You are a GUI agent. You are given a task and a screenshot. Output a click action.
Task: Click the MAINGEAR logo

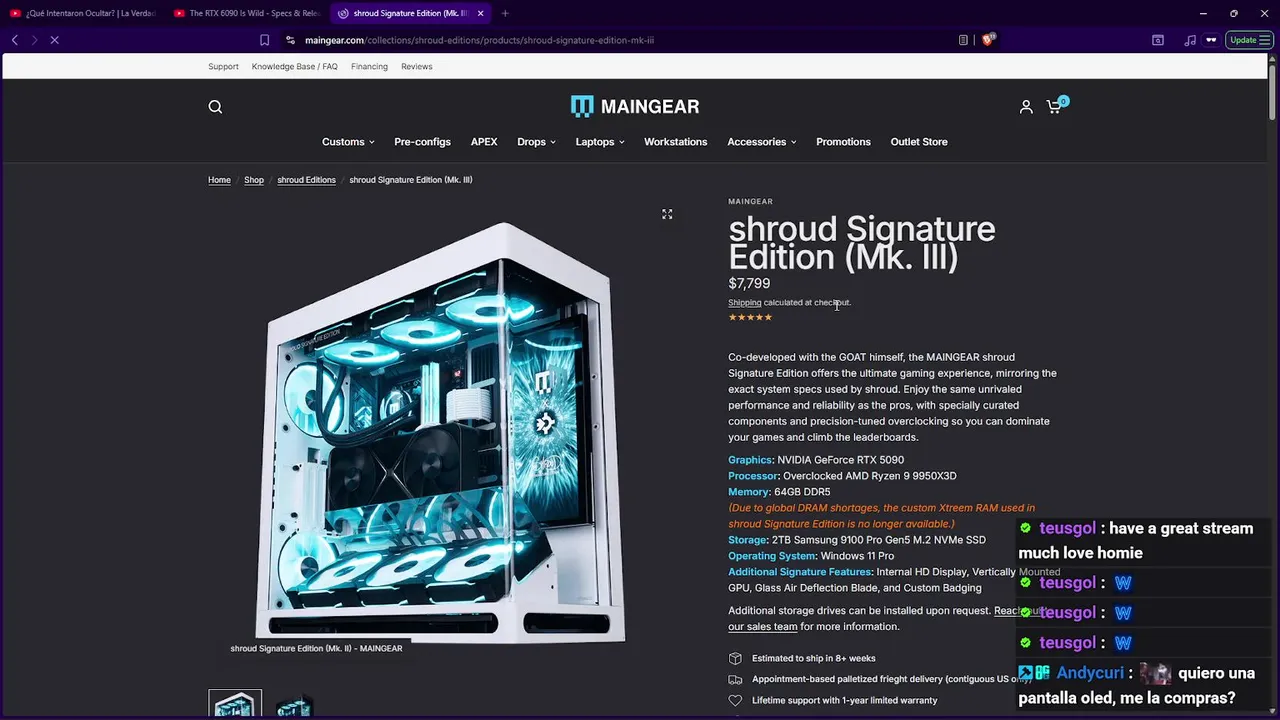[635, 106]
